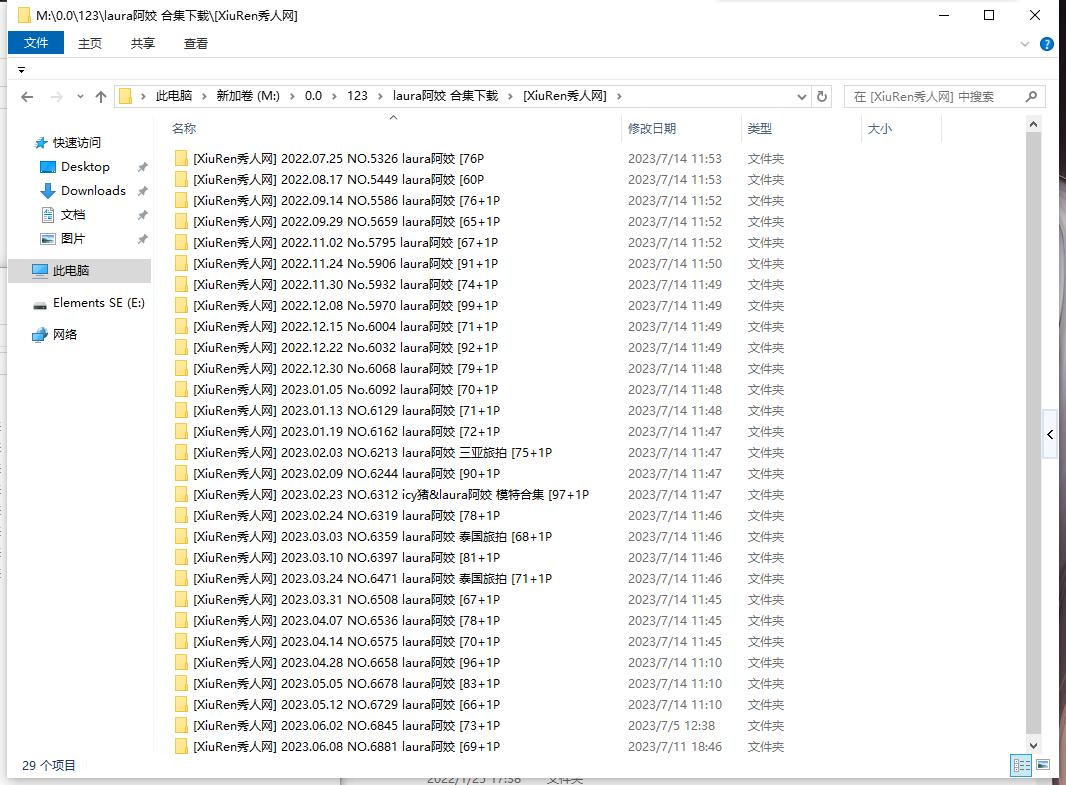Navigate to 新加卷 (M:) breadcrumb

coord(248,97)
